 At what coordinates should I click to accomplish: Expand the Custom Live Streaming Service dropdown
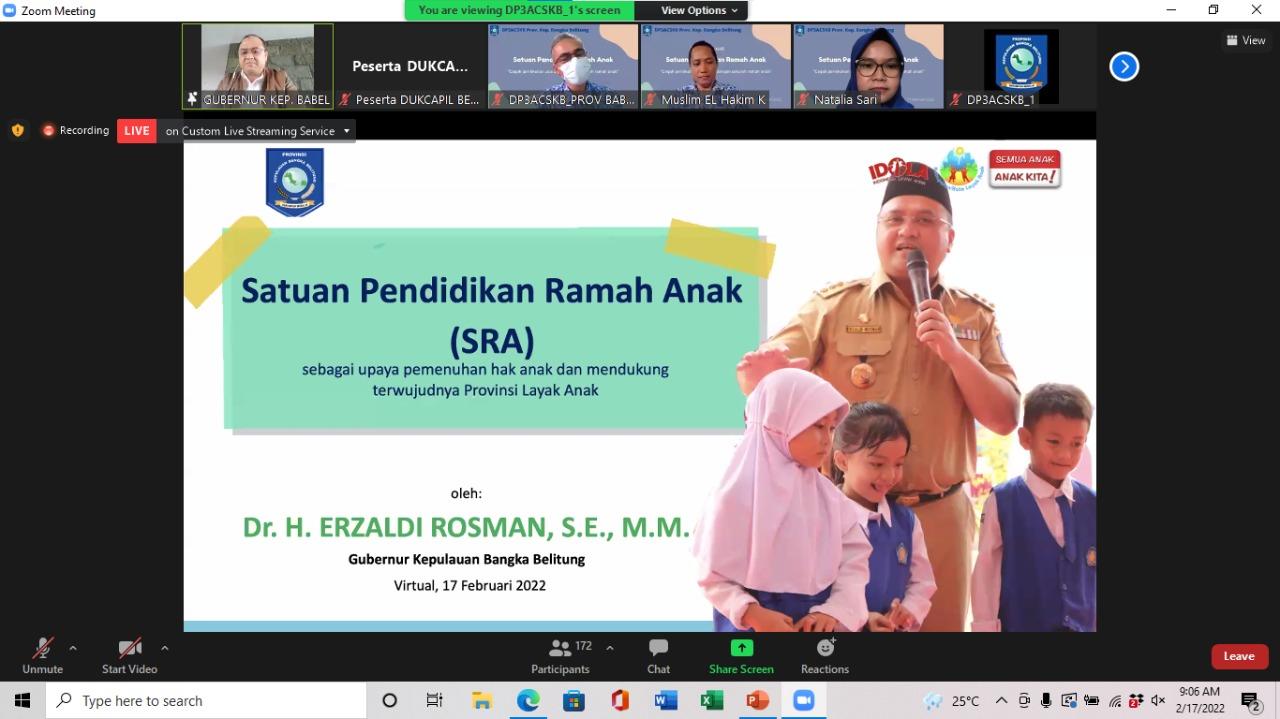[345, 130]
